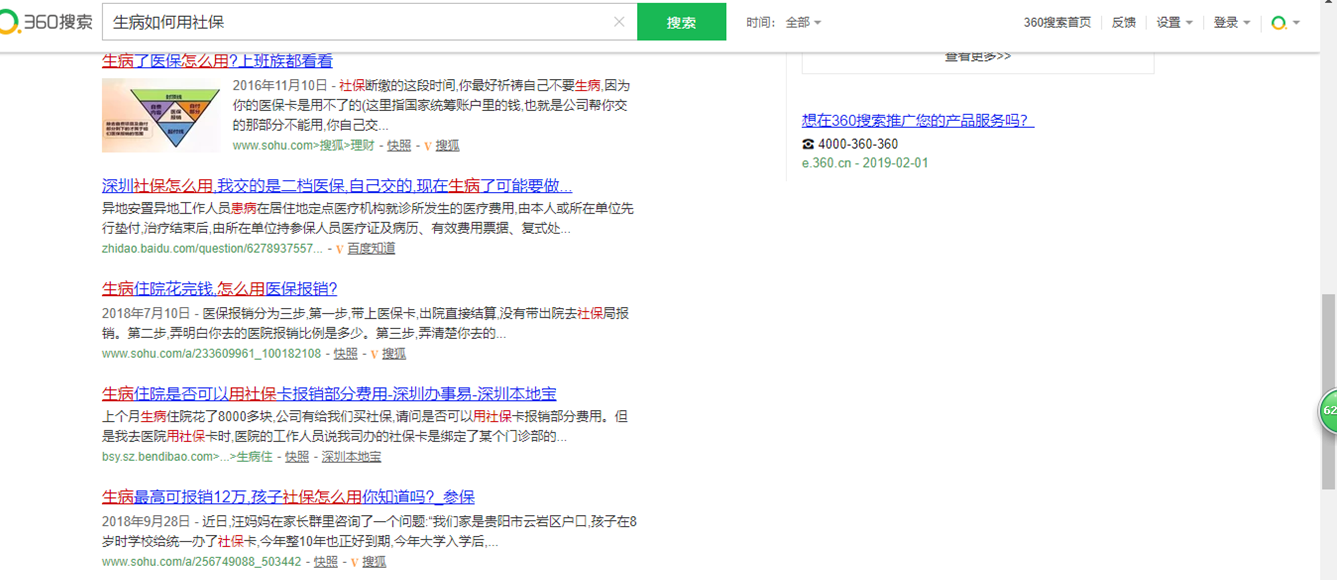This screenshot has width=1337, height=580.
Task: Click the green floating badge at right edge
Action: 1327,411
